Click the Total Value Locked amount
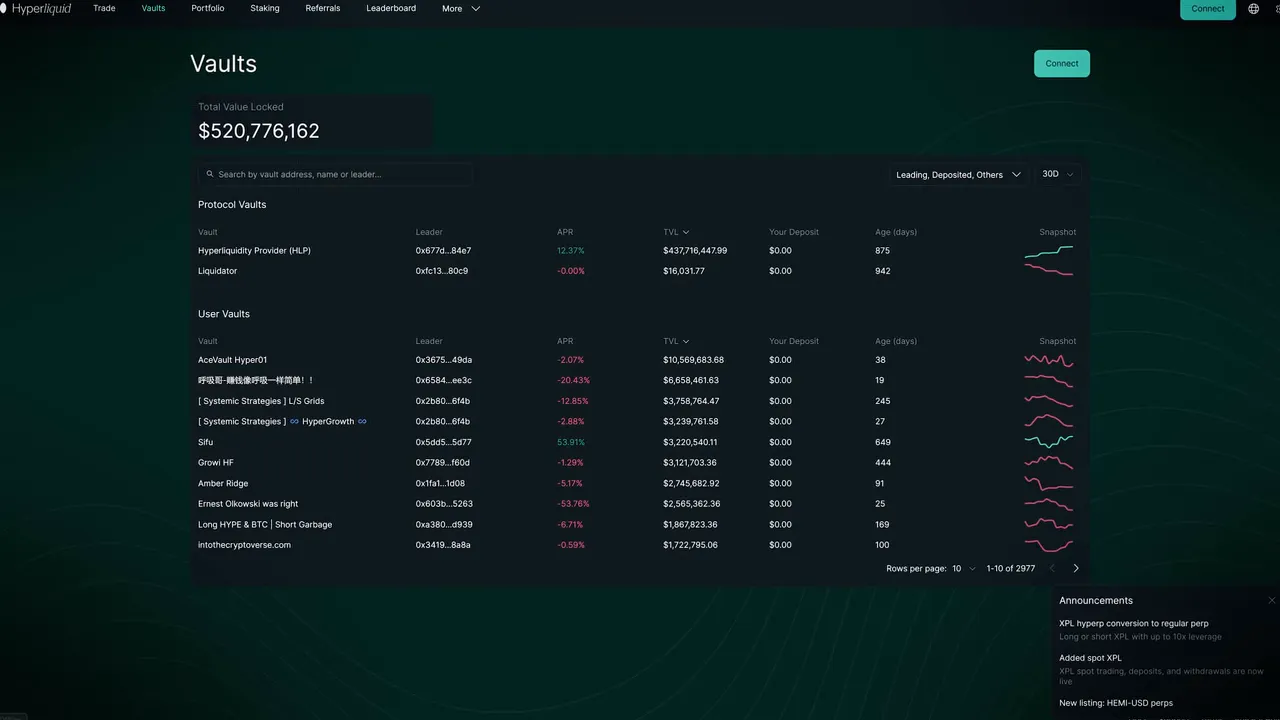 coord(259,131)
